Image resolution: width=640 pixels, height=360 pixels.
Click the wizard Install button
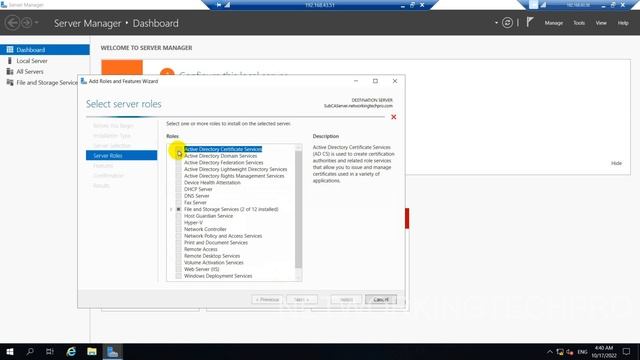(x=346, y=300)
